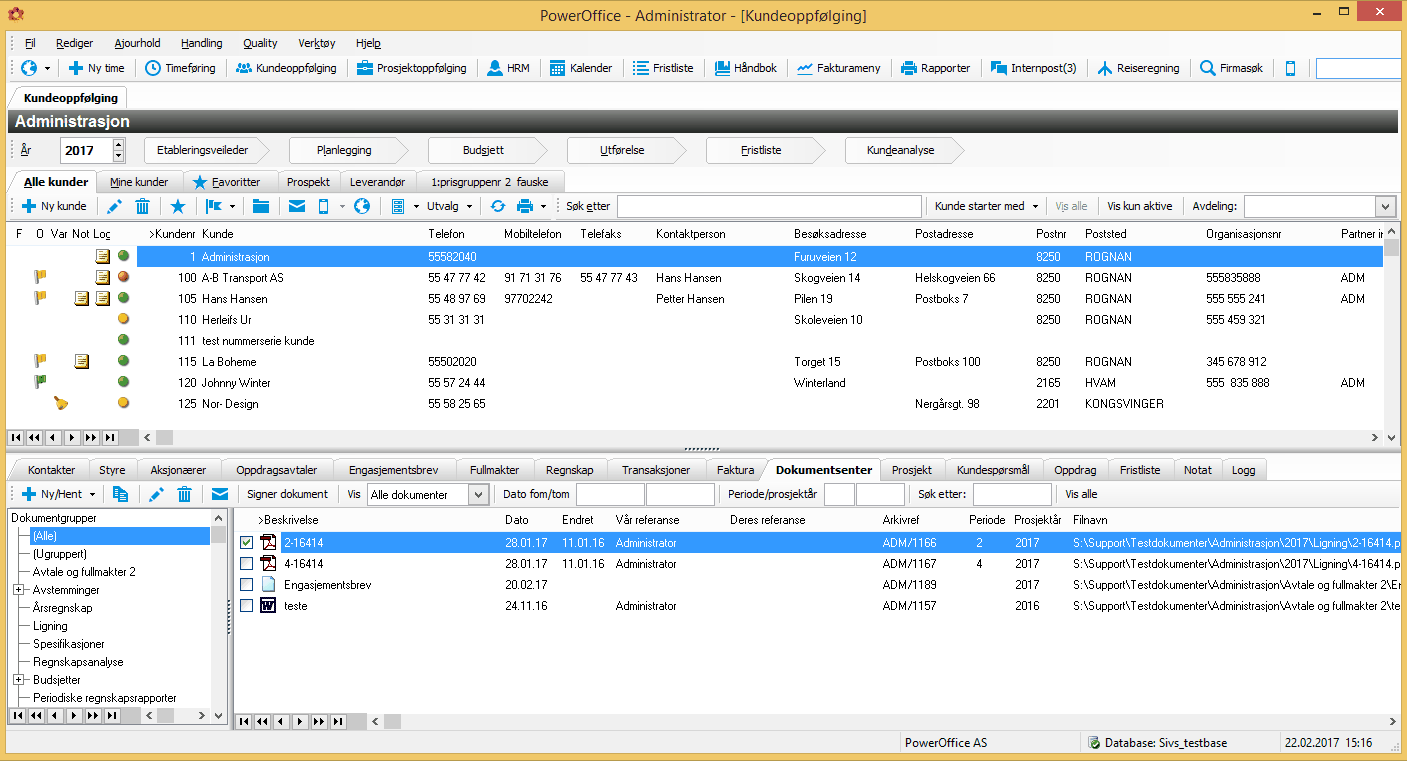Expand the Avstemminger tree node
Viewport: 1407px width, 761px height.
[x=18, y=590]
